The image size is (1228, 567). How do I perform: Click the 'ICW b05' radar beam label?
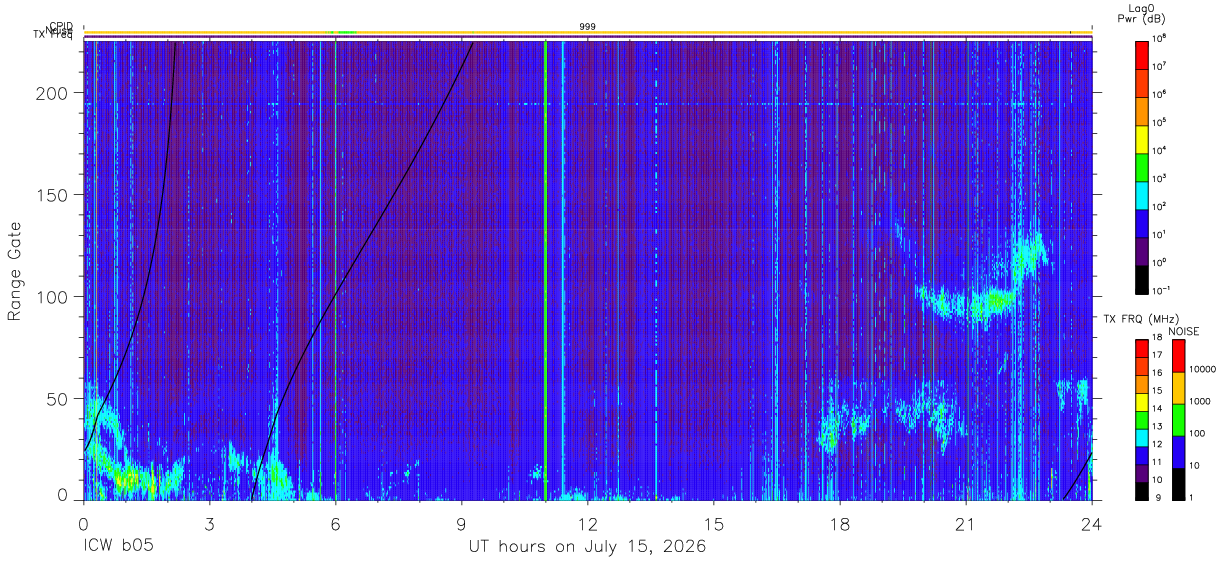[x=119, y=547]
